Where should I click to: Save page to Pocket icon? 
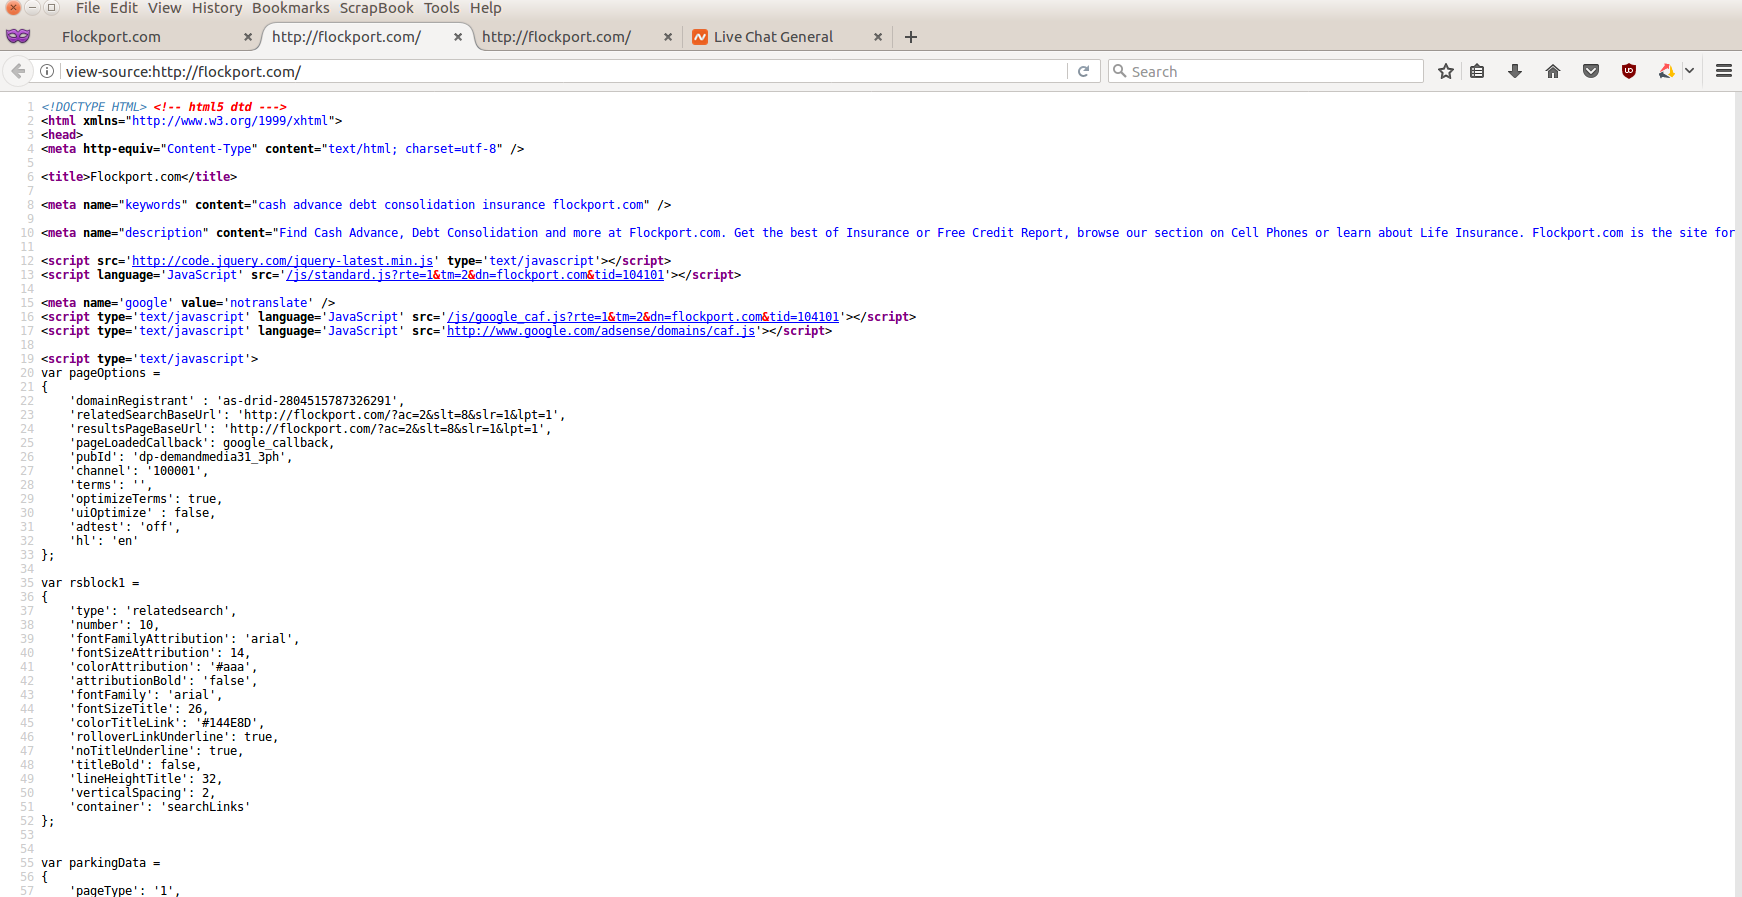1591,71
